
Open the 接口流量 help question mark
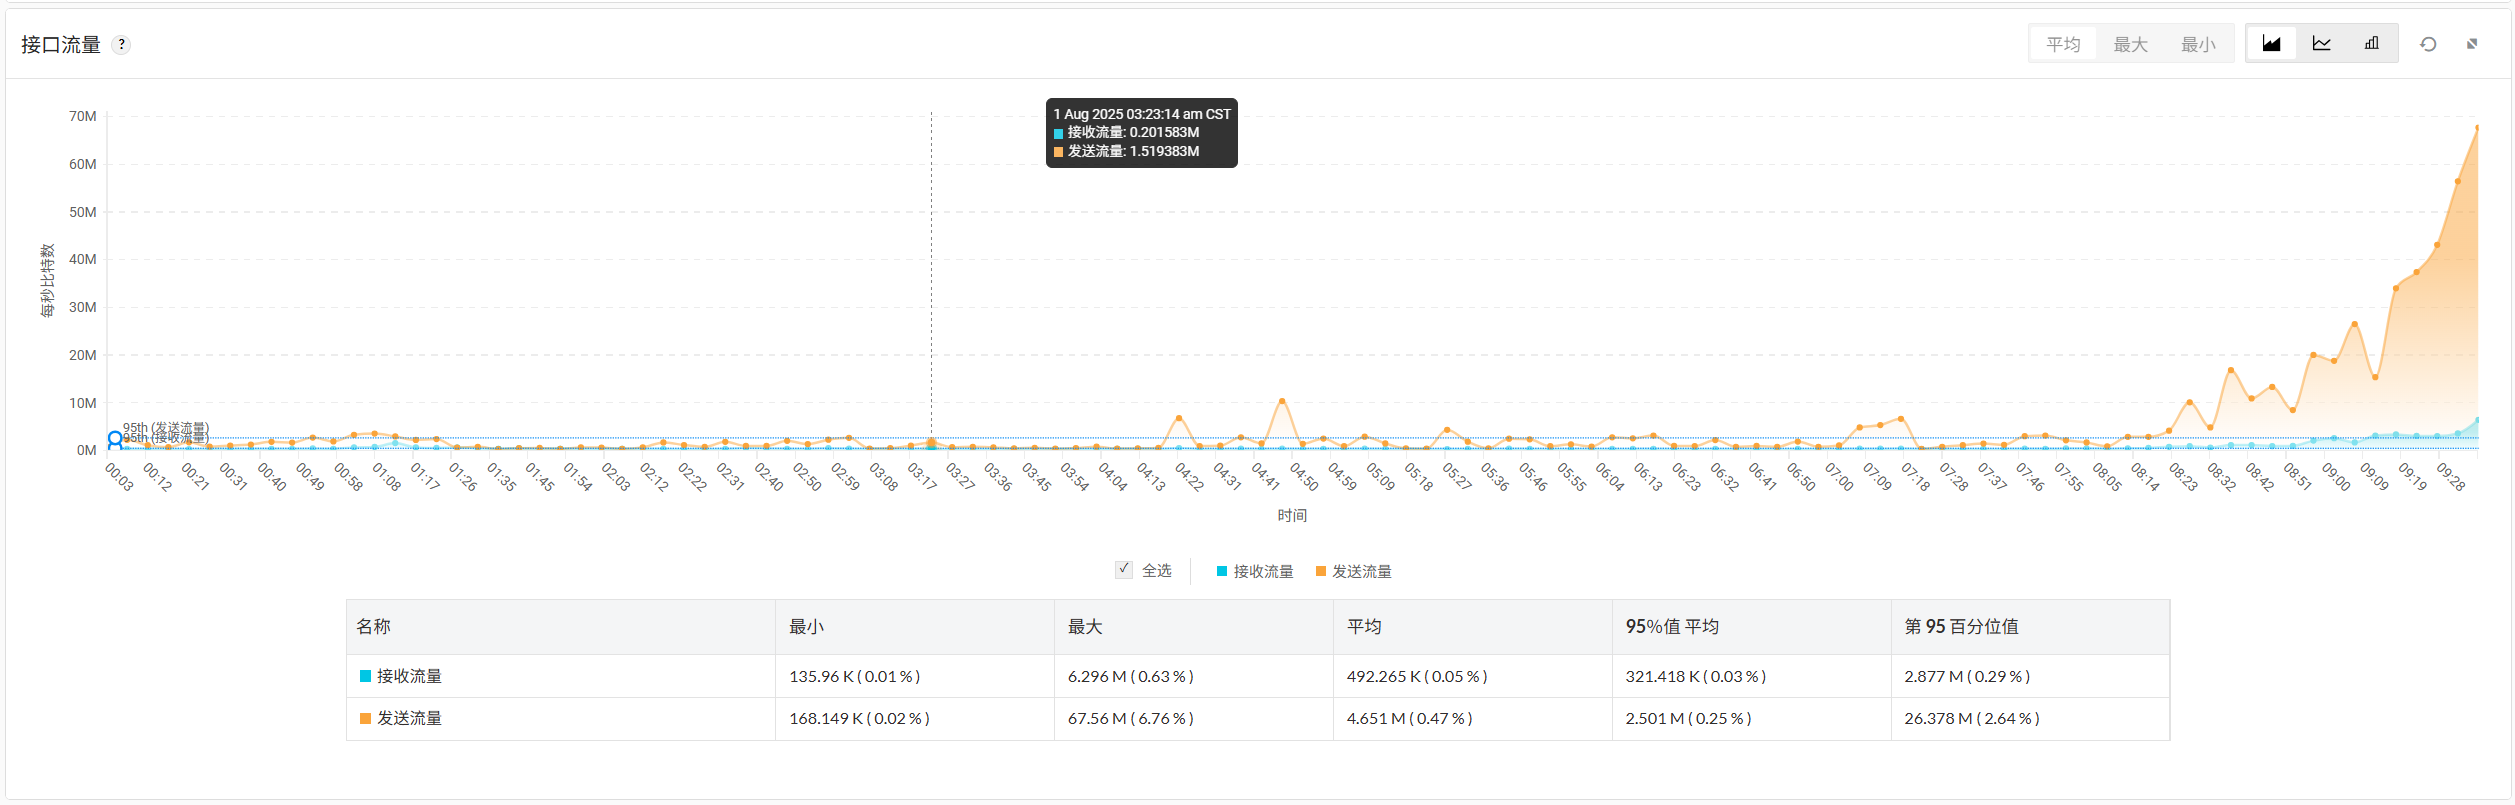tap(121, 45)
